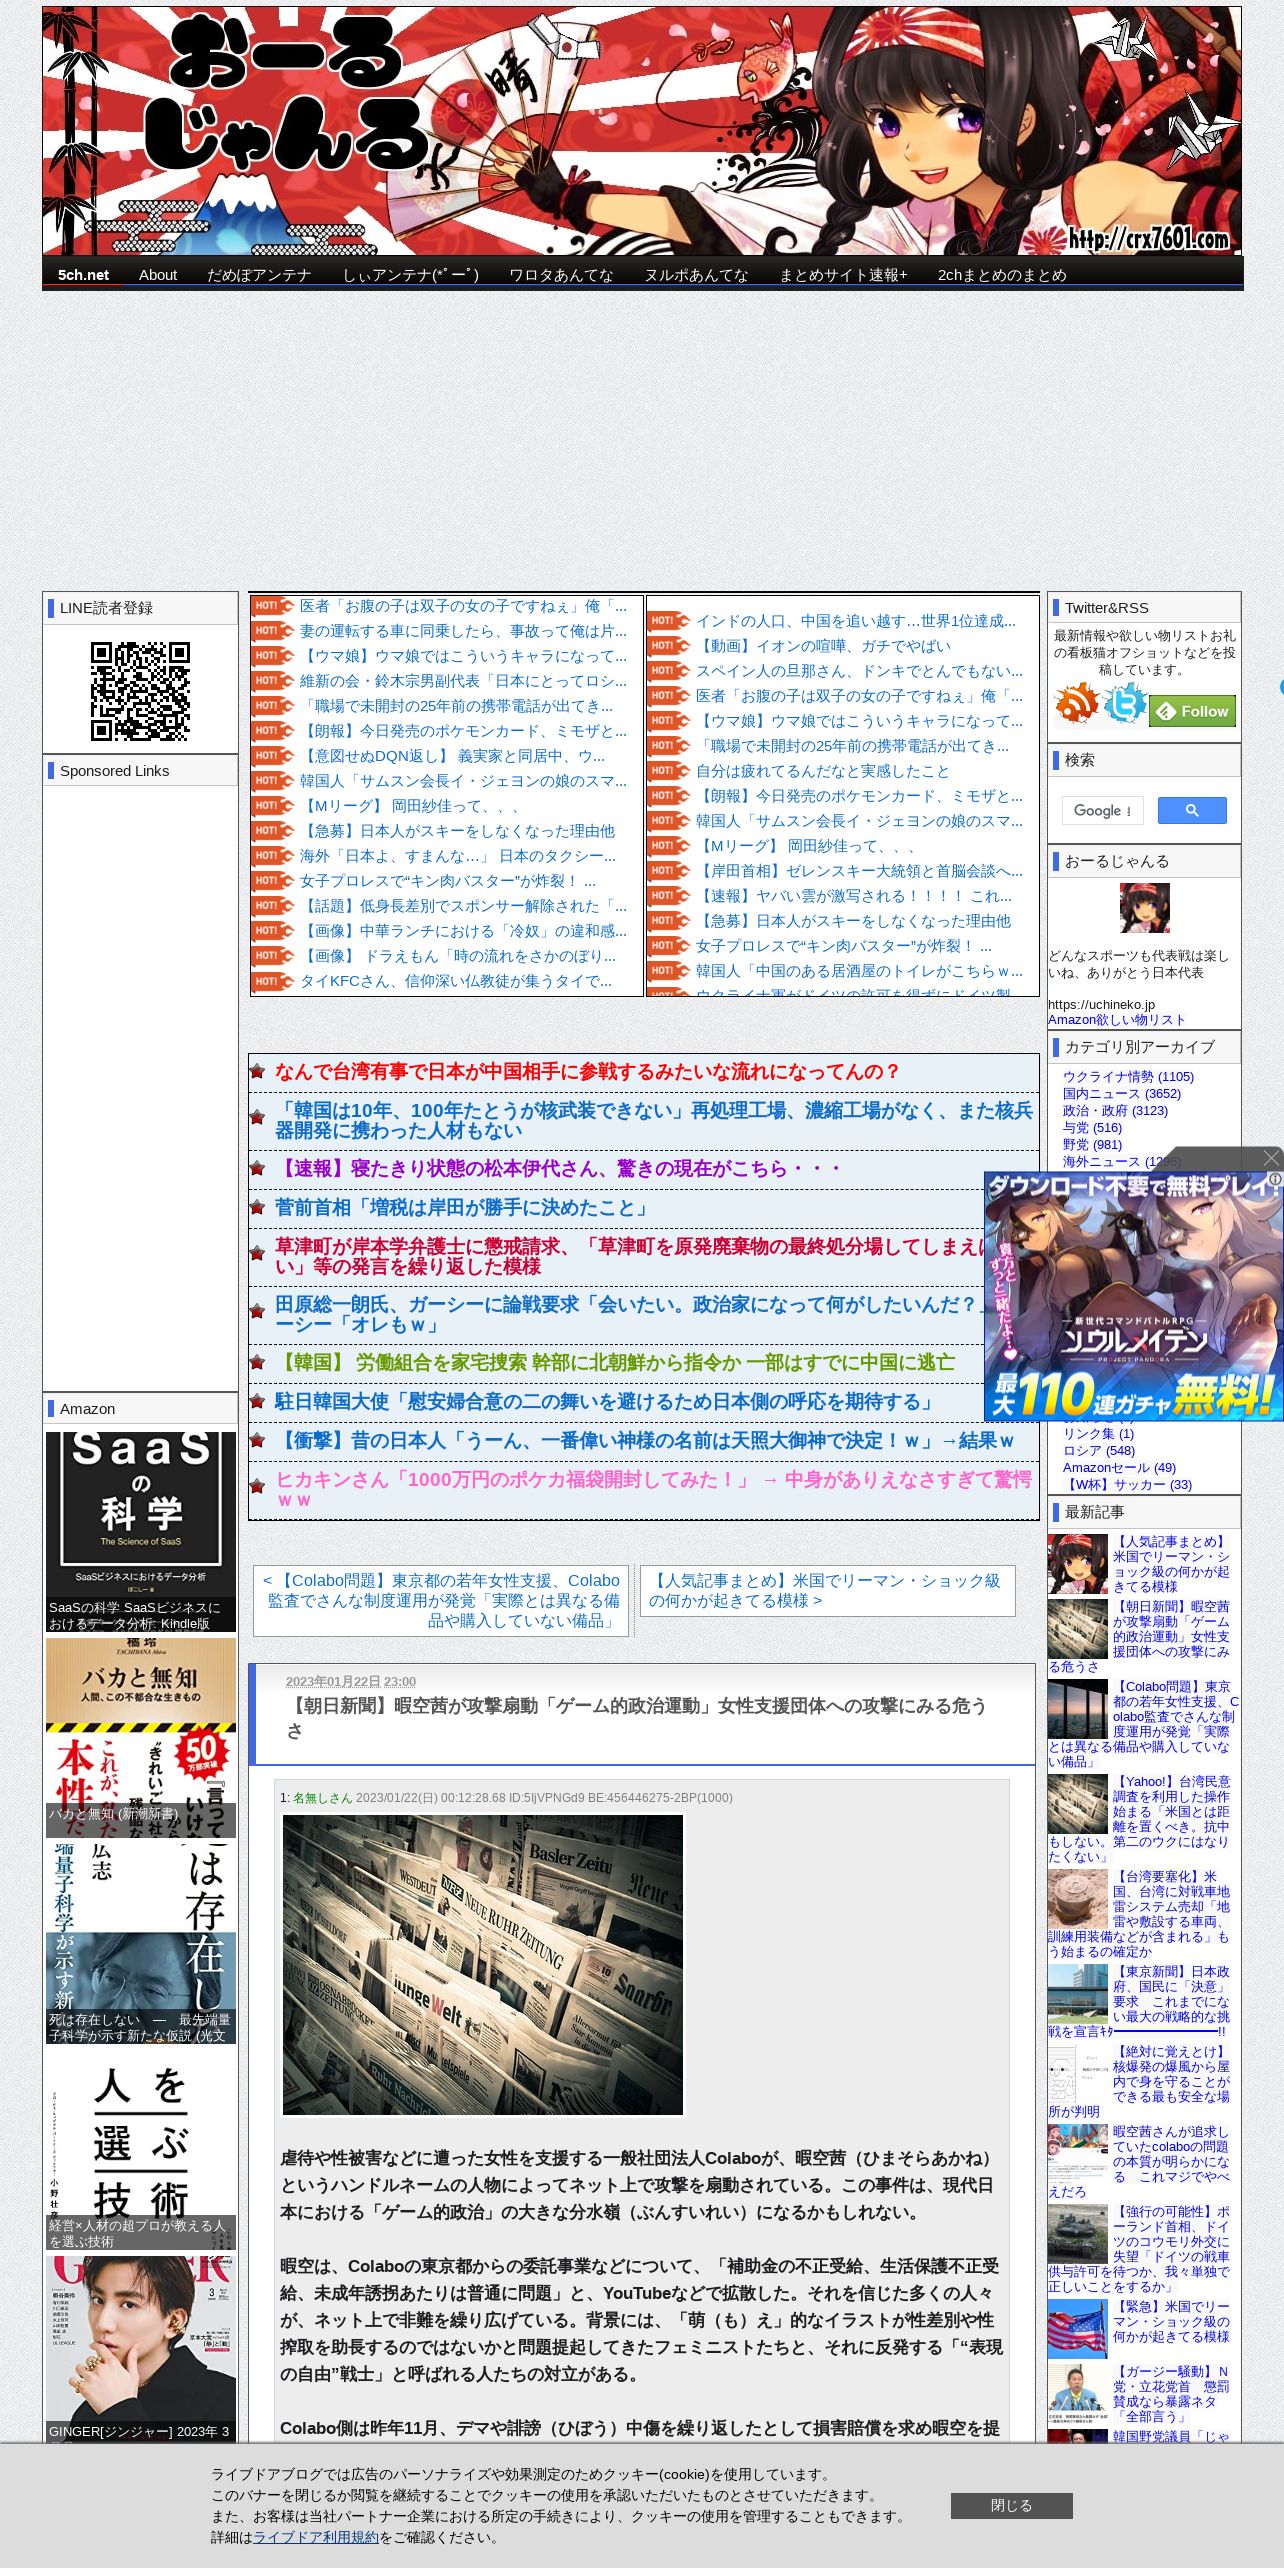Open HOT item タイKFCさん、信仰深い仏教徒
The width and height of the screenshot is (1284, 2568).
click(x=456, y=981)
